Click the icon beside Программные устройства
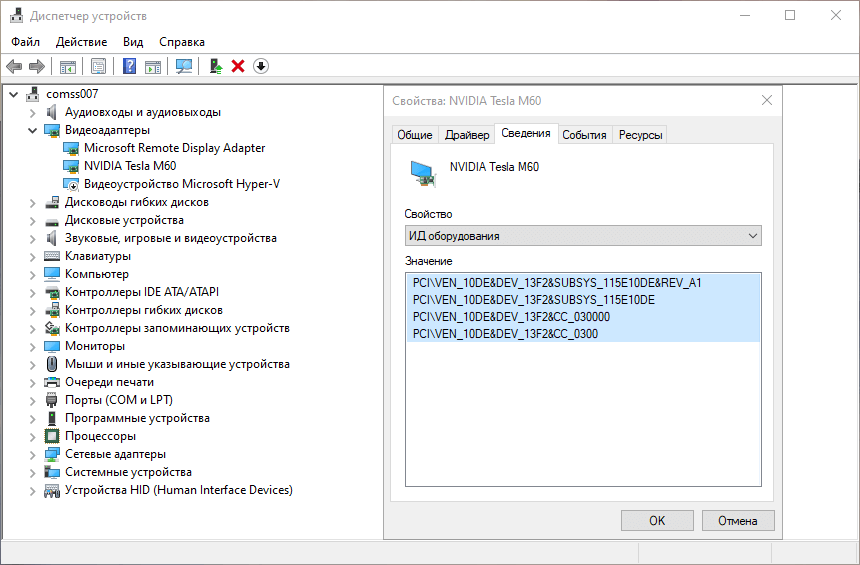The width and height of the screenshot is (860, 565). pos(52,419)
